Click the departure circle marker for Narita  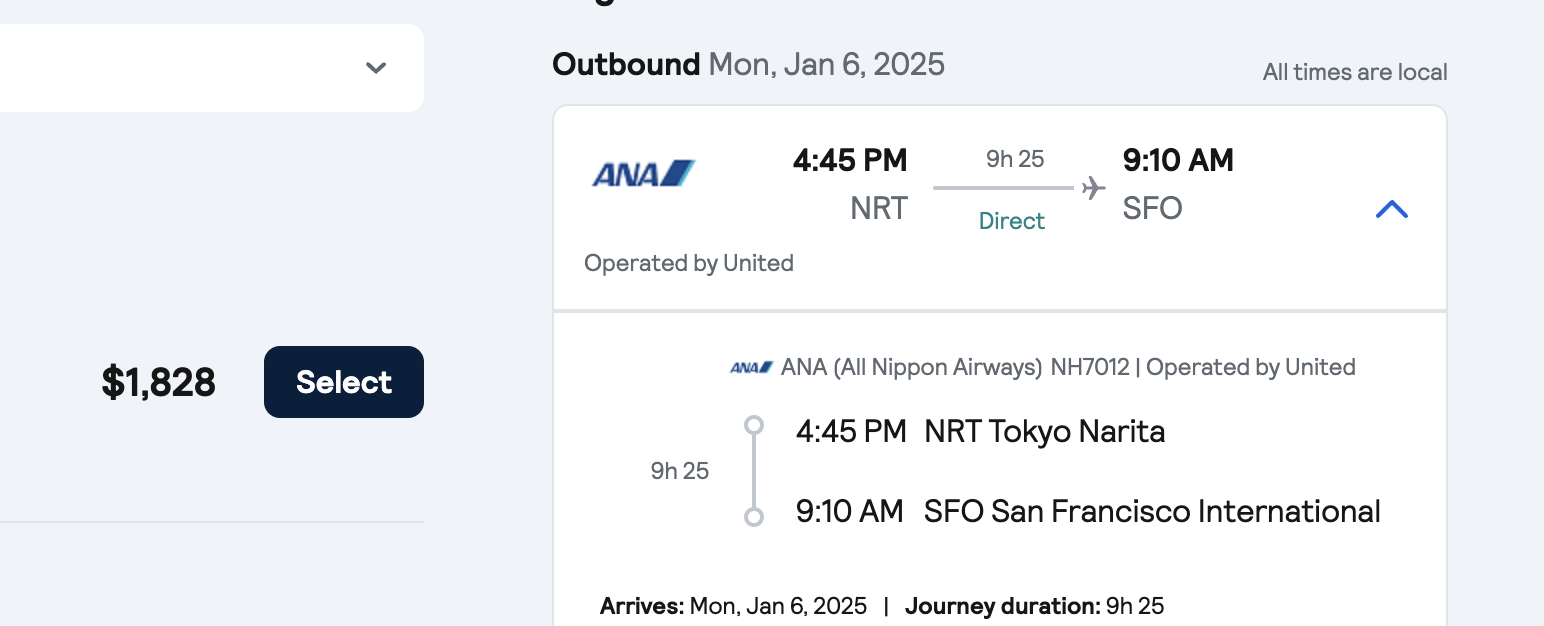click(754, 426)
